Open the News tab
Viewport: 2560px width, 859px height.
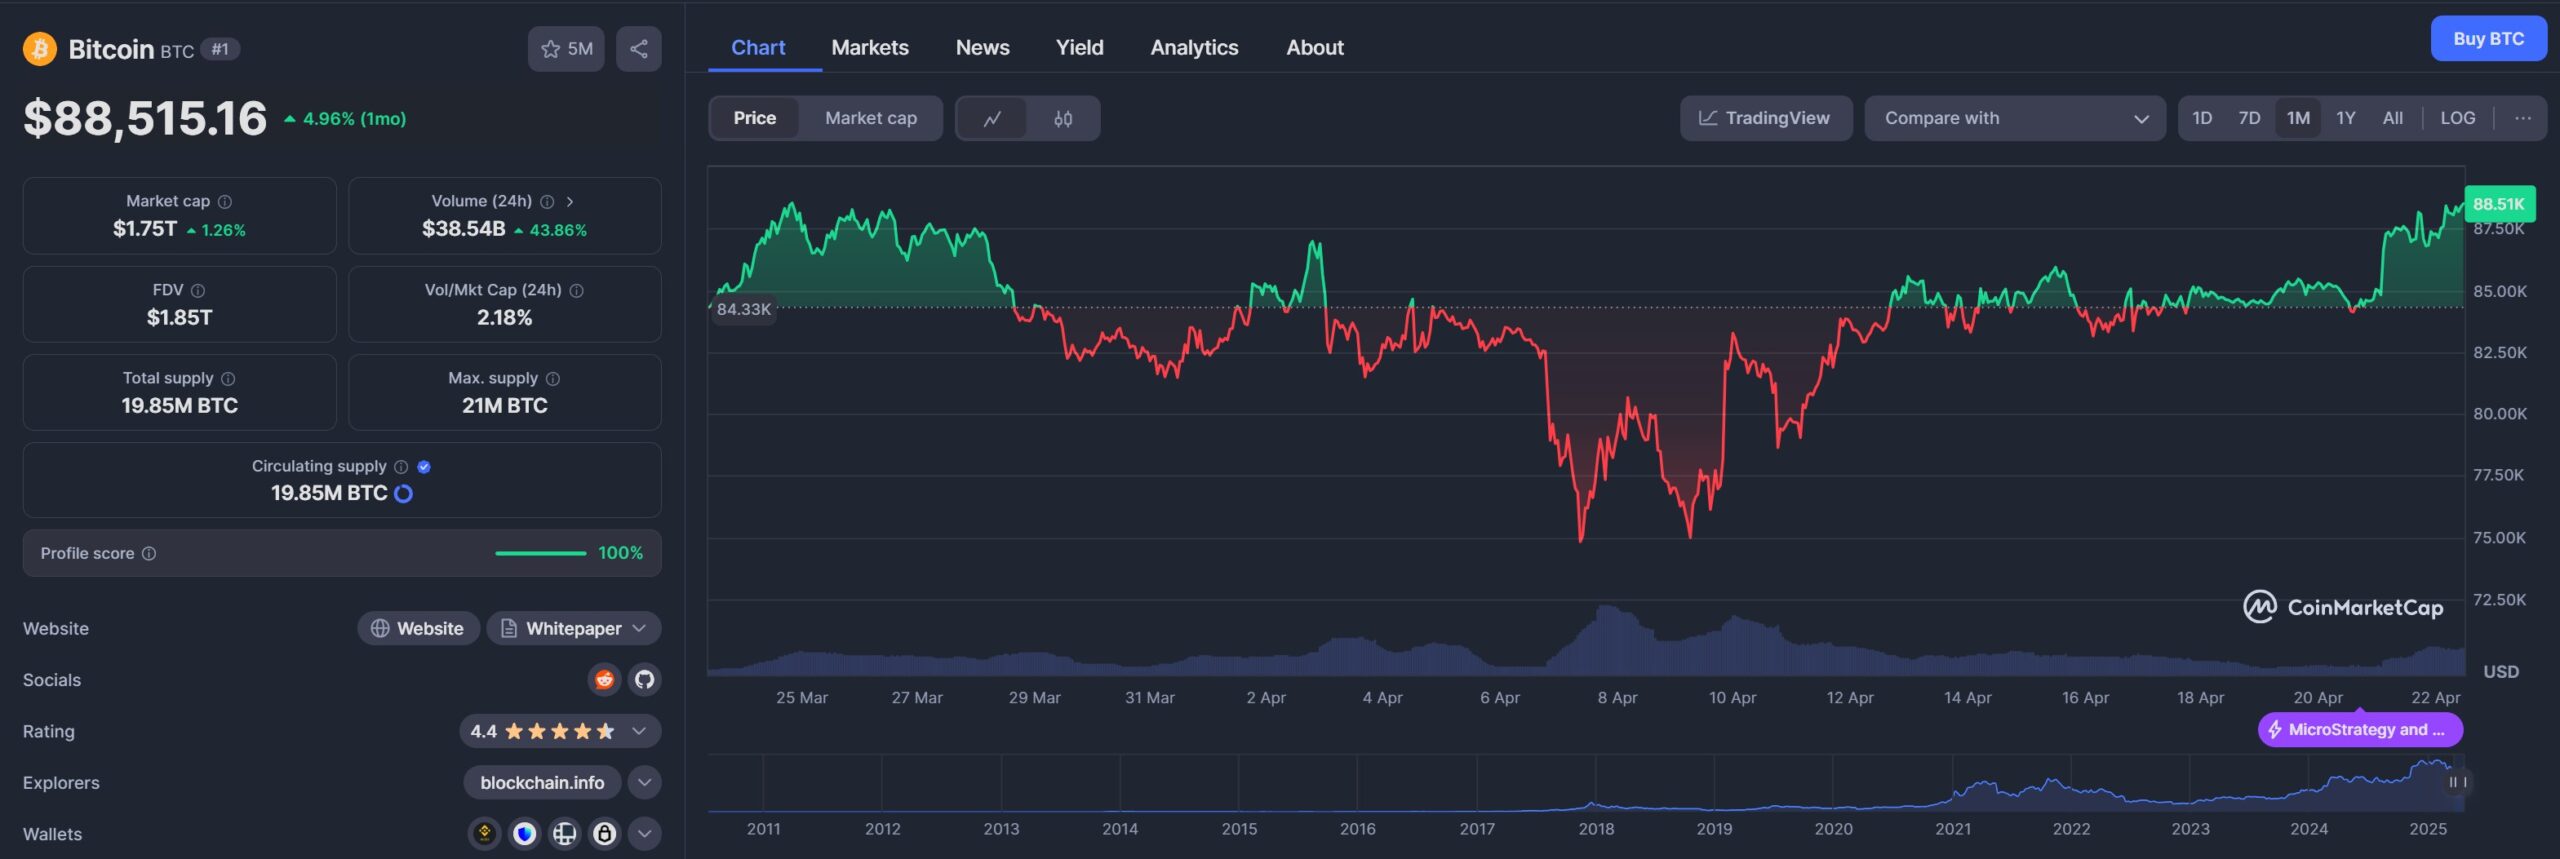[983, 48]
